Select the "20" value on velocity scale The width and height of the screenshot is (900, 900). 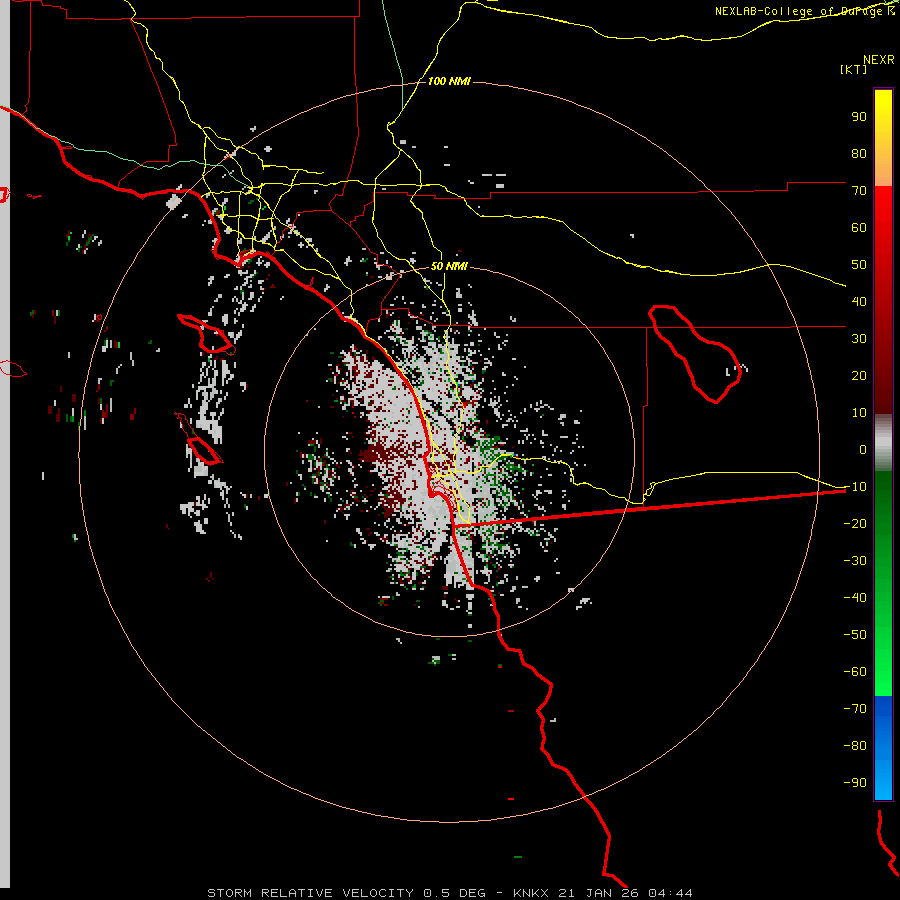[859, 375]
